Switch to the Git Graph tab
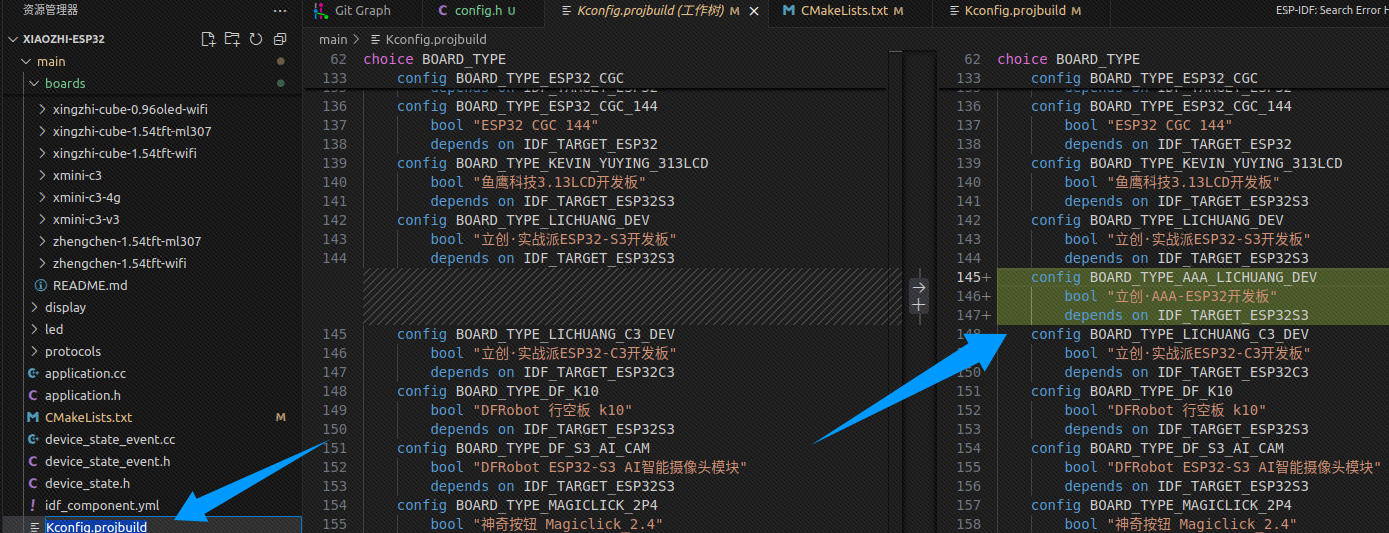 click(x=362, y=11)
